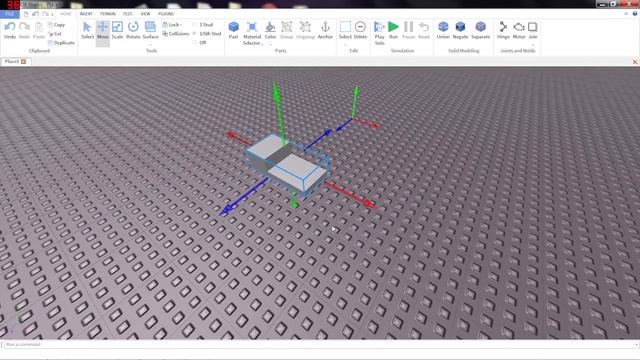
Task: Pause the simulation
Action: pyautogui.click(x=409, y=31)
